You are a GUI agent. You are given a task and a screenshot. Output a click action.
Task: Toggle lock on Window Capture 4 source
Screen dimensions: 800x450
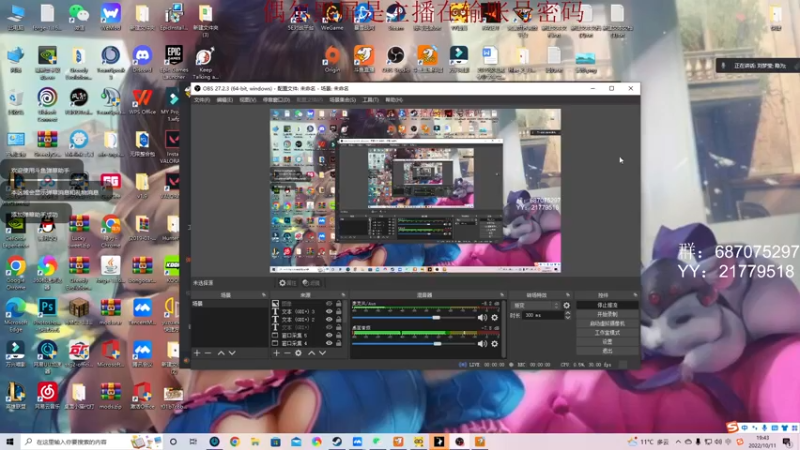click(338, 343)
